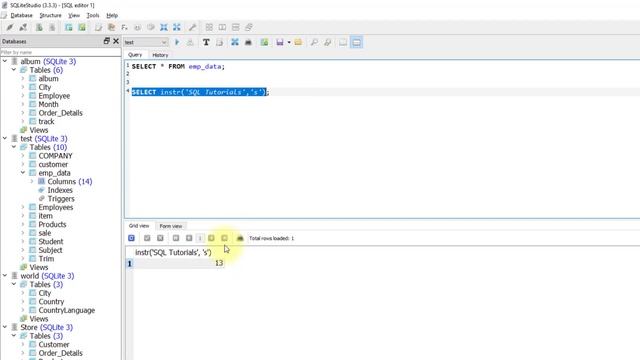Select Indexes under emp_data
Image resolution: width=640 pixels, height=360 pixels.
(60, 190)
